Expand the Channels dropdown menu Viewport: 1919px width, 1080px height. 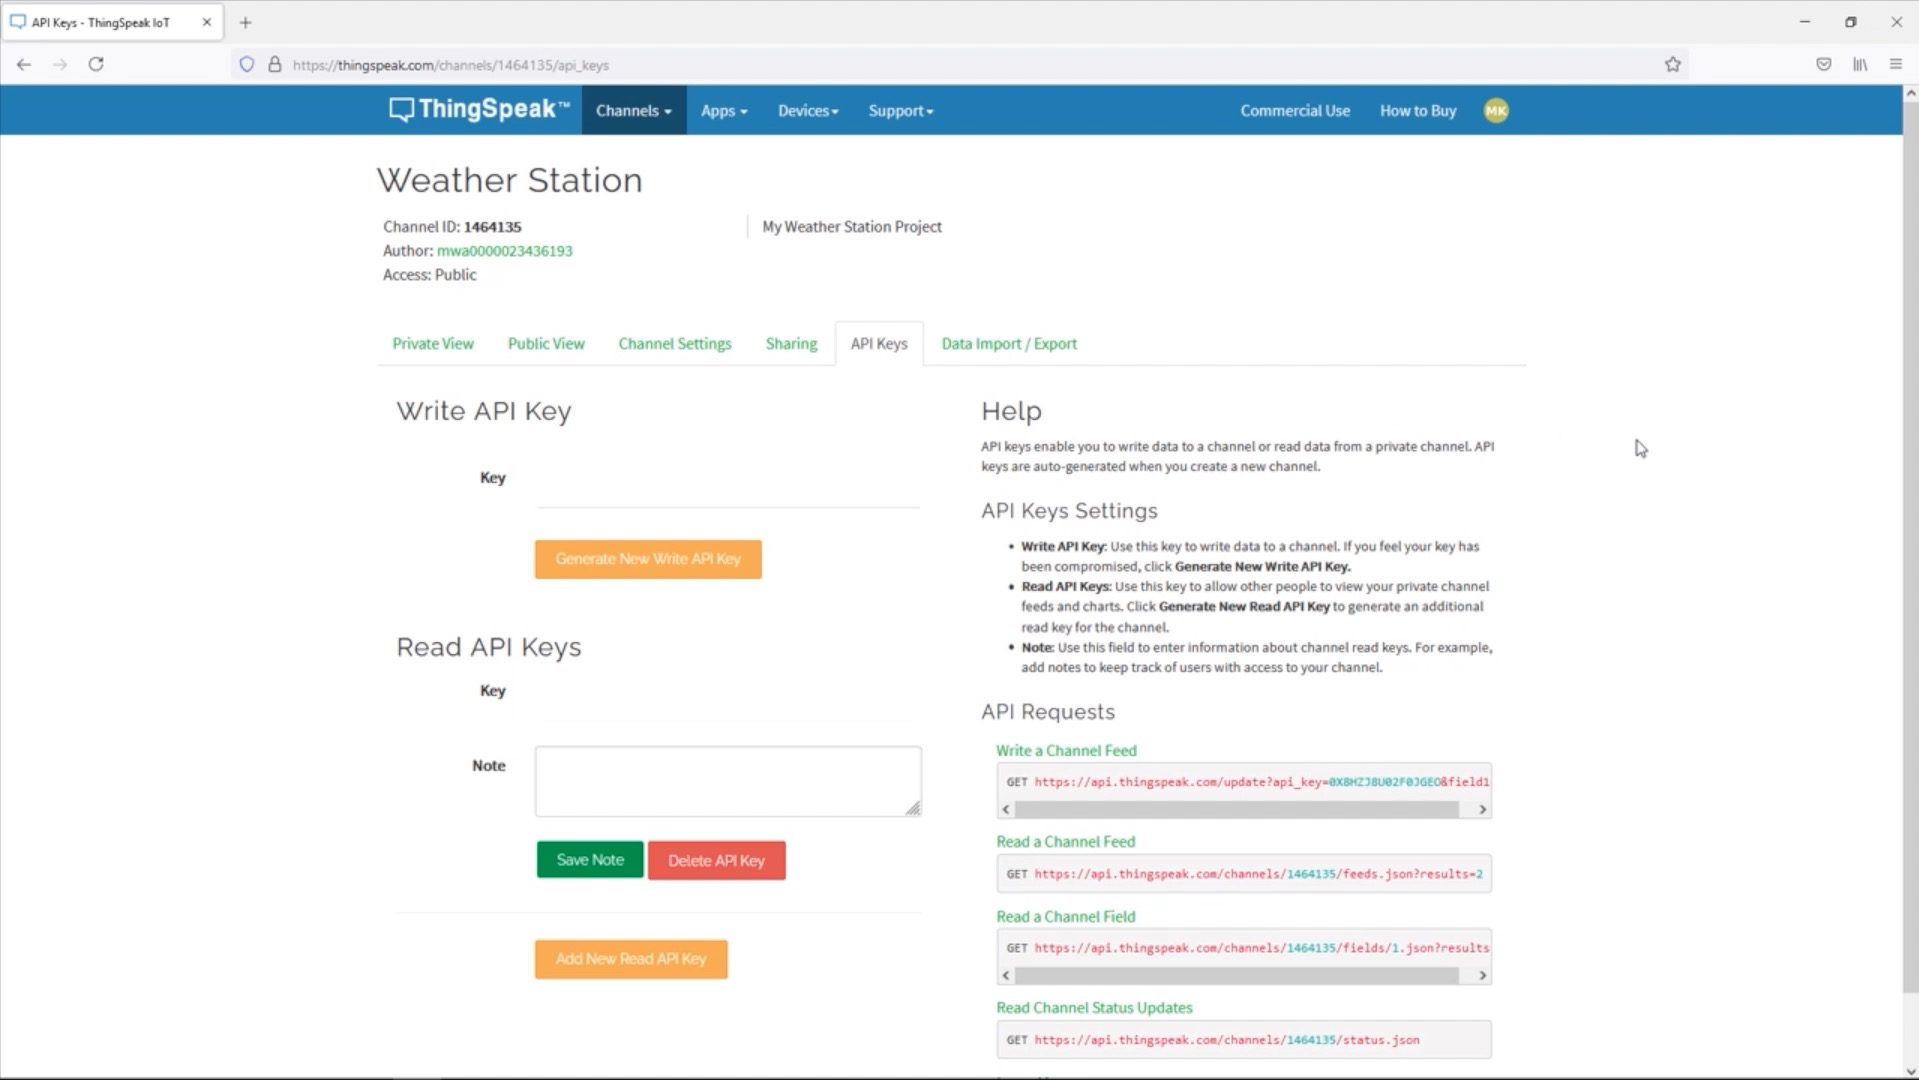633,111
